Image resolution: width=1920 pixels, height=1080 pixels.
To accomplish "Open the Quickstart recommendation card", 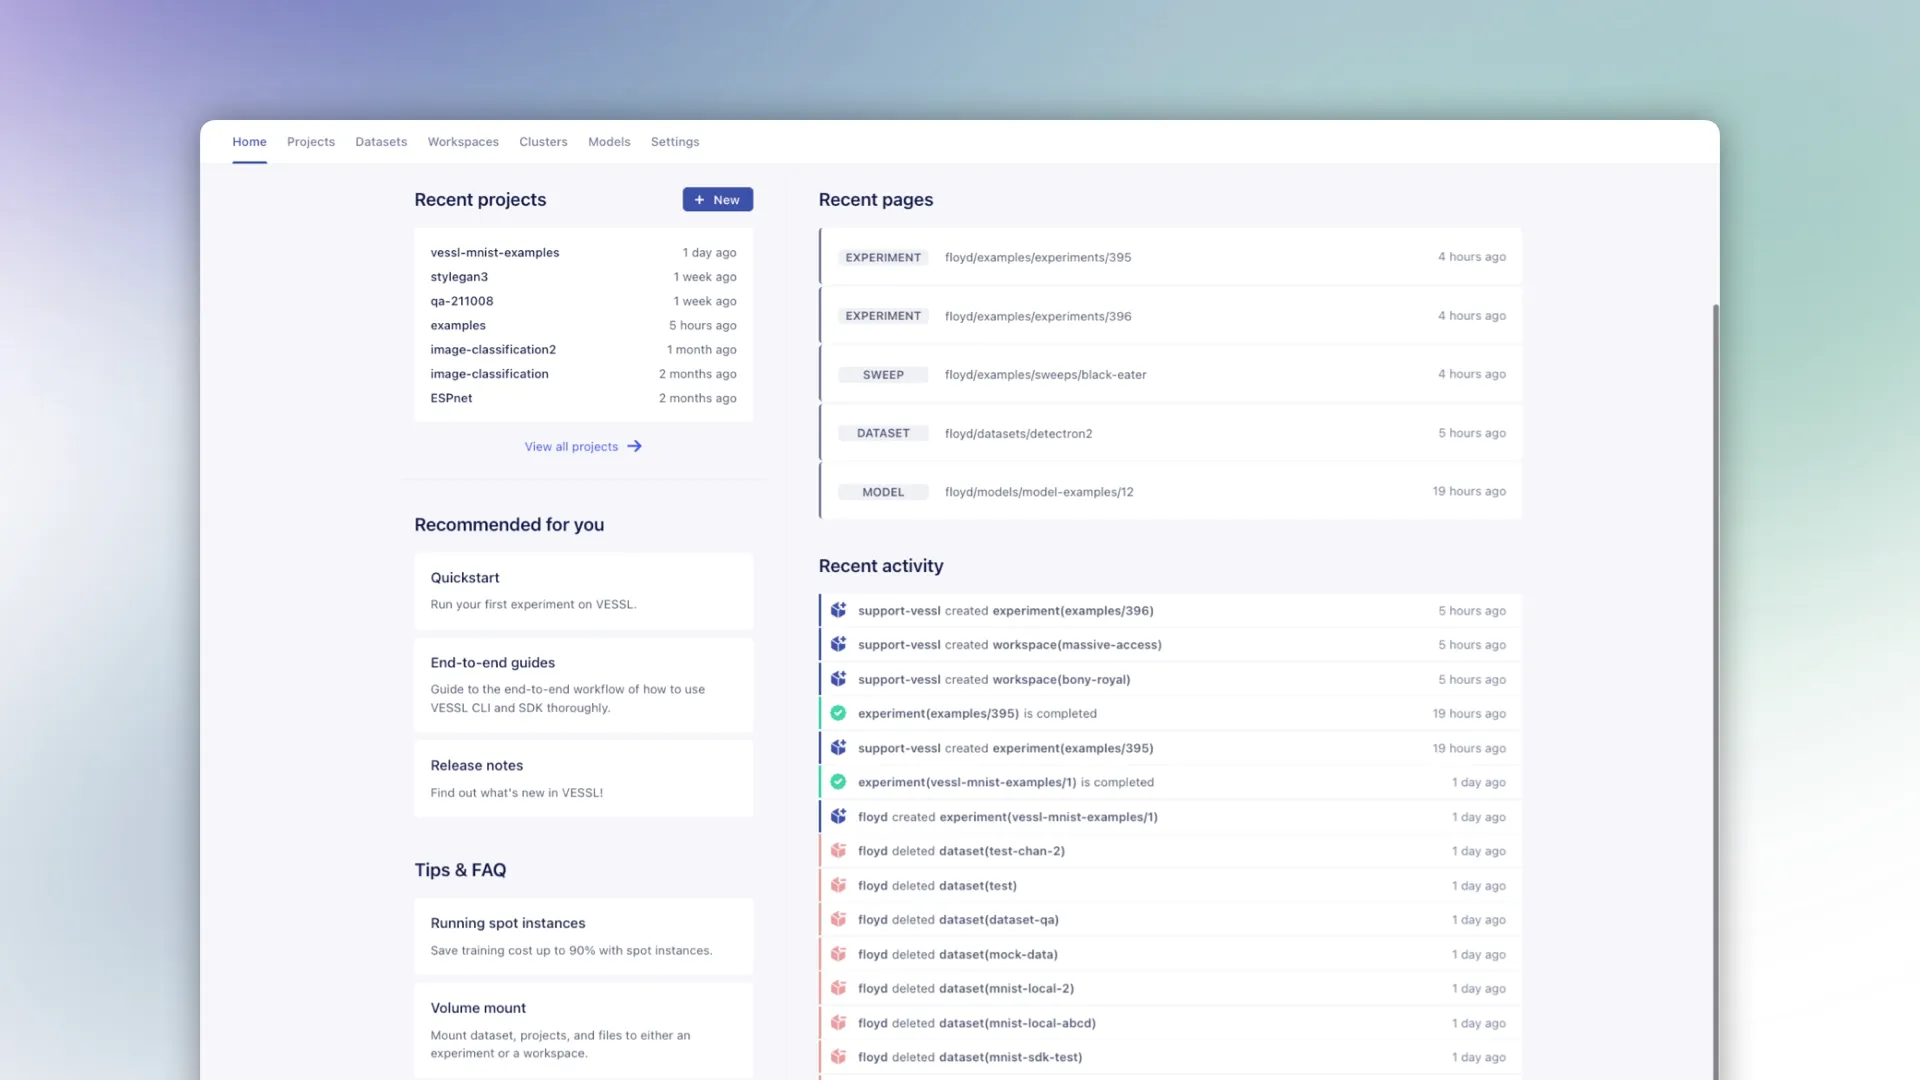I will 583,590.
